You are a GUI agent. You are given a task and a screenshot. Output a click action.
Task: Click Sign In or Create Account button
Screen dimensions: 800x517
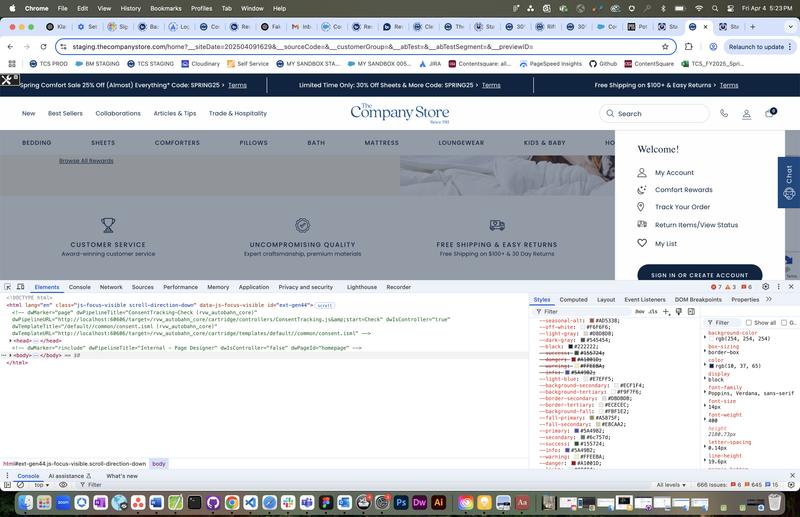[699, 272]
